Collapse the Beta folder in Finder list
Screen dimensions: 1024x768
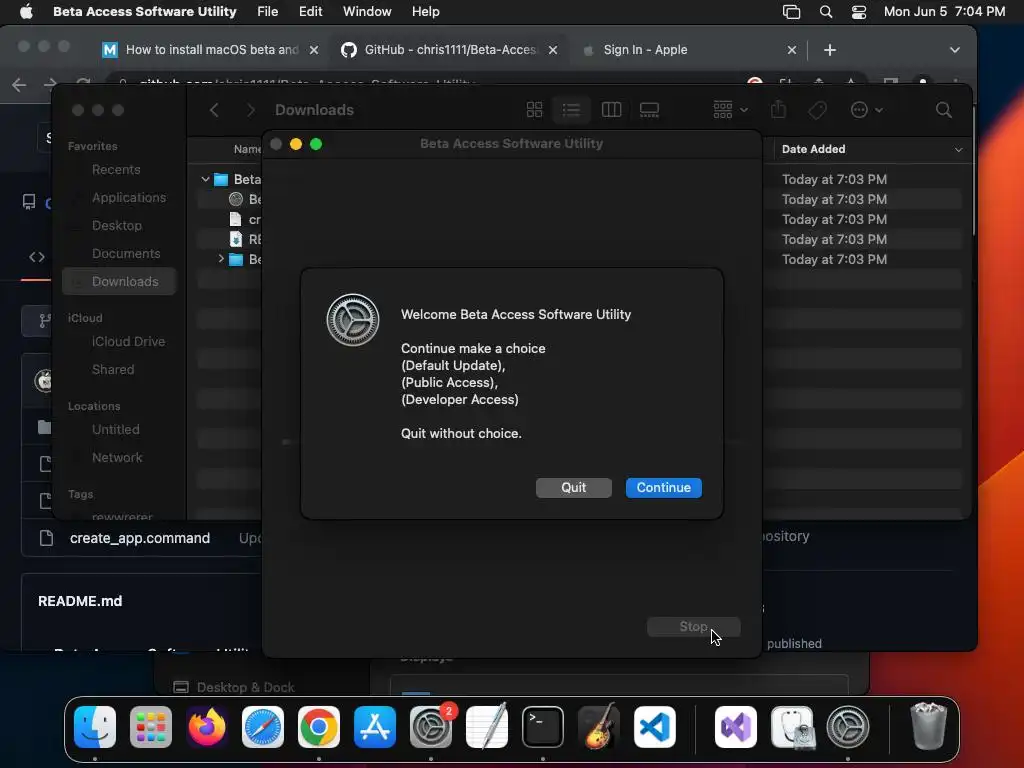coord(206,179)
